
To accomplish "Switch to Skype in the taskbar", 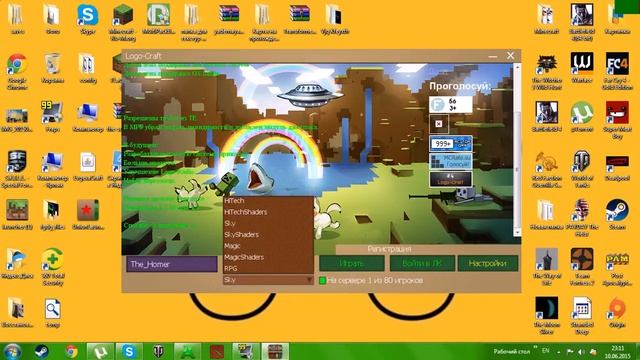I will click(x=129, y=351).
